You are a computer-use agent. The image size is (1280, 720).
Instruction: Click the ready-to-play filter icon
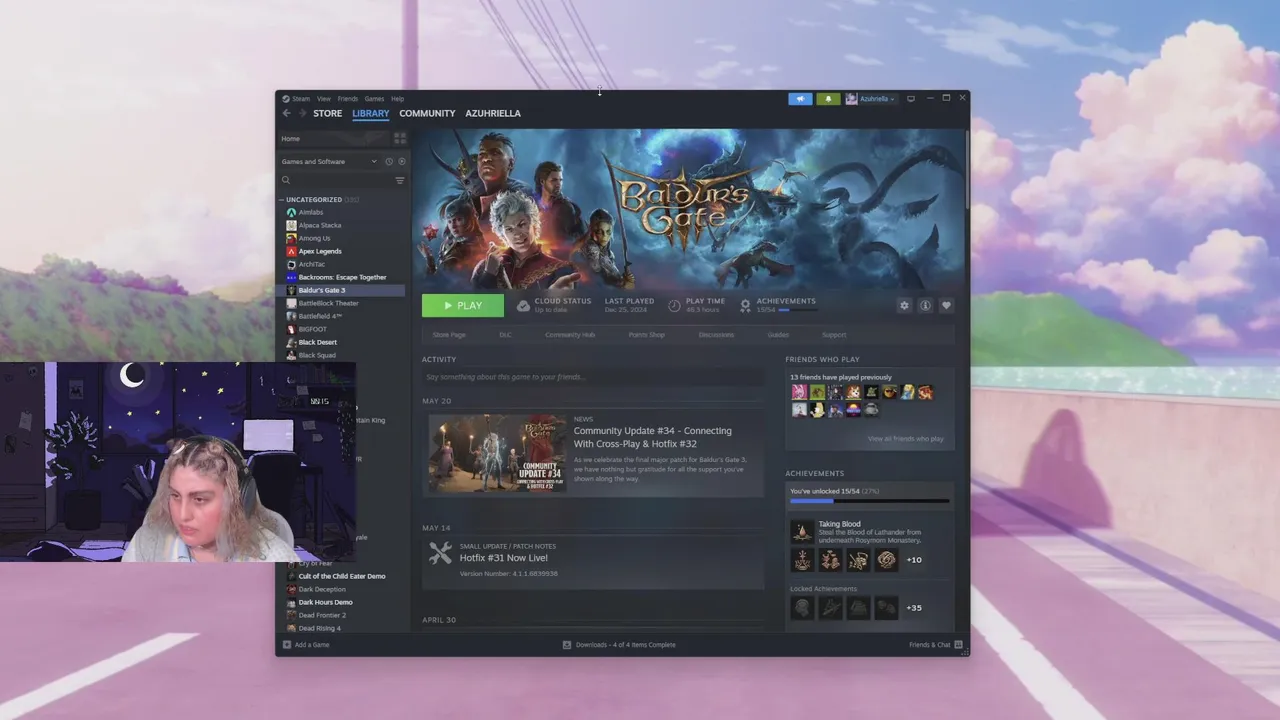pyautogui.click(x=402, y=161)
